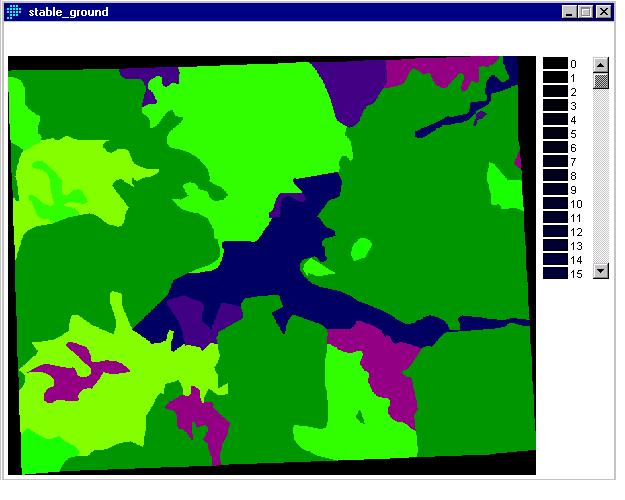Select the last visible legend swatch, 15

[555, 273]
